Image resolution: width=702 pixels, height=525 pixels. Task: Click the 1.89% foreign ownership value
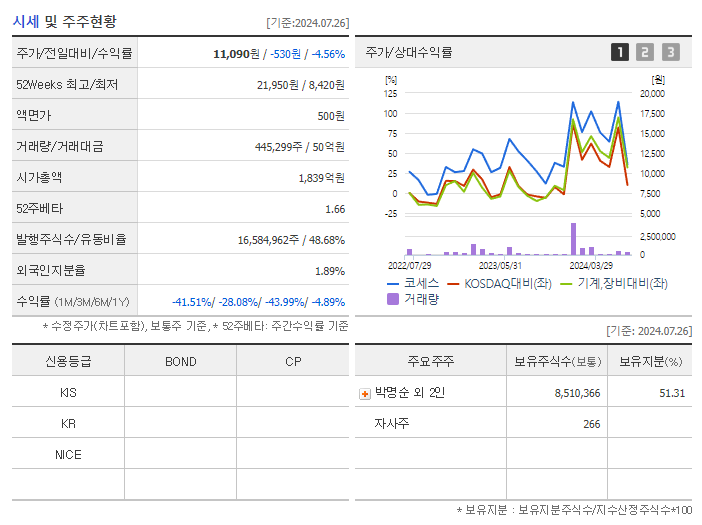click(x=330, y=271)
